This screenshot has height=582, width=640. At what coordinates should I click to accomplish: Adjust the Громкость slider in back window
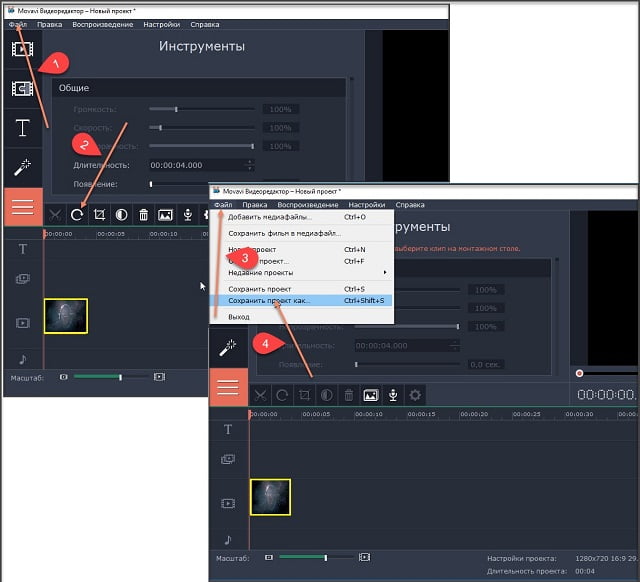[202, 109]
